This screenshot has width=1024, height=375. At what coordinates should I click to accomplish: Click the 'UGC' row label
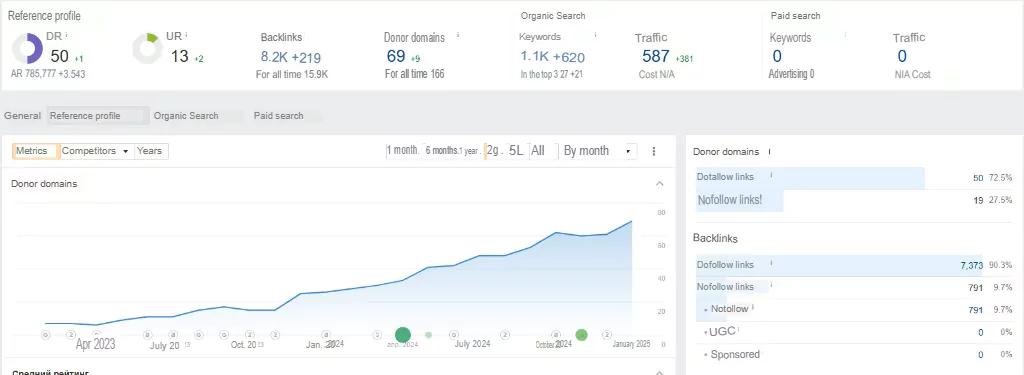(x=722, y=332)
